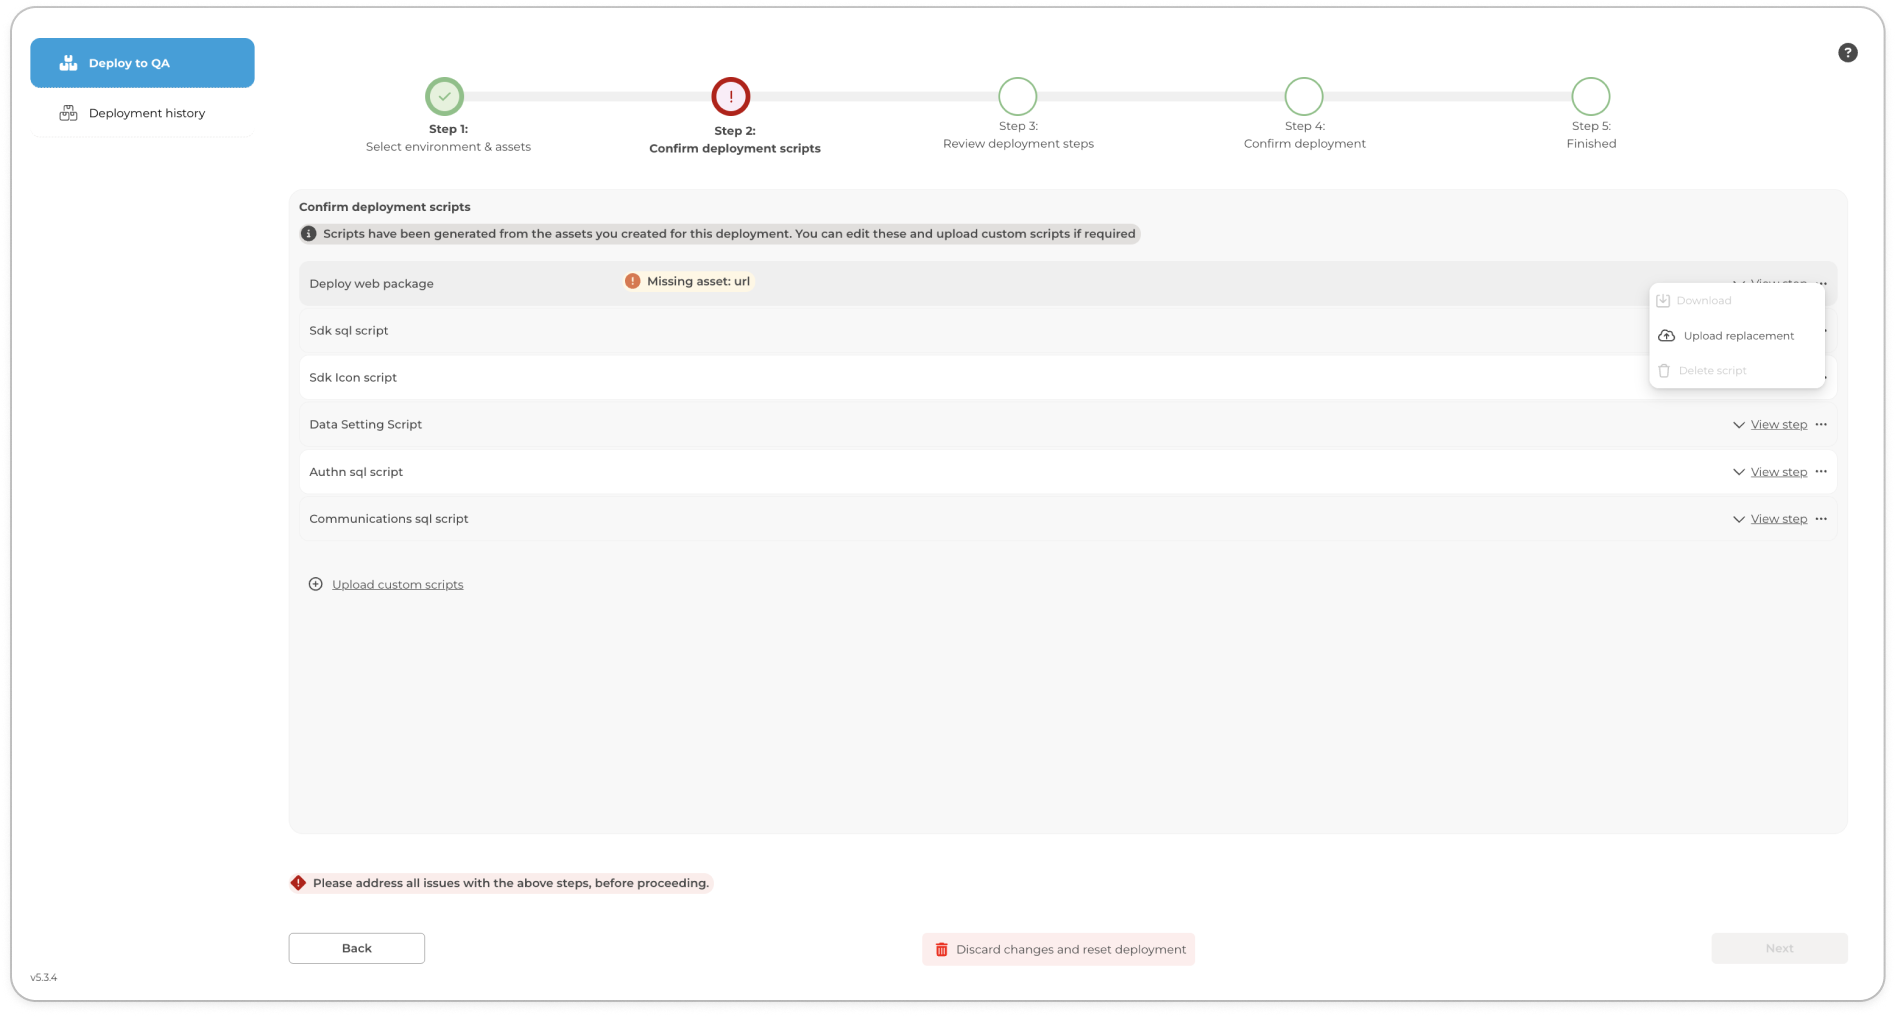Select Deploy to QA sidebar item

point(142,63)
